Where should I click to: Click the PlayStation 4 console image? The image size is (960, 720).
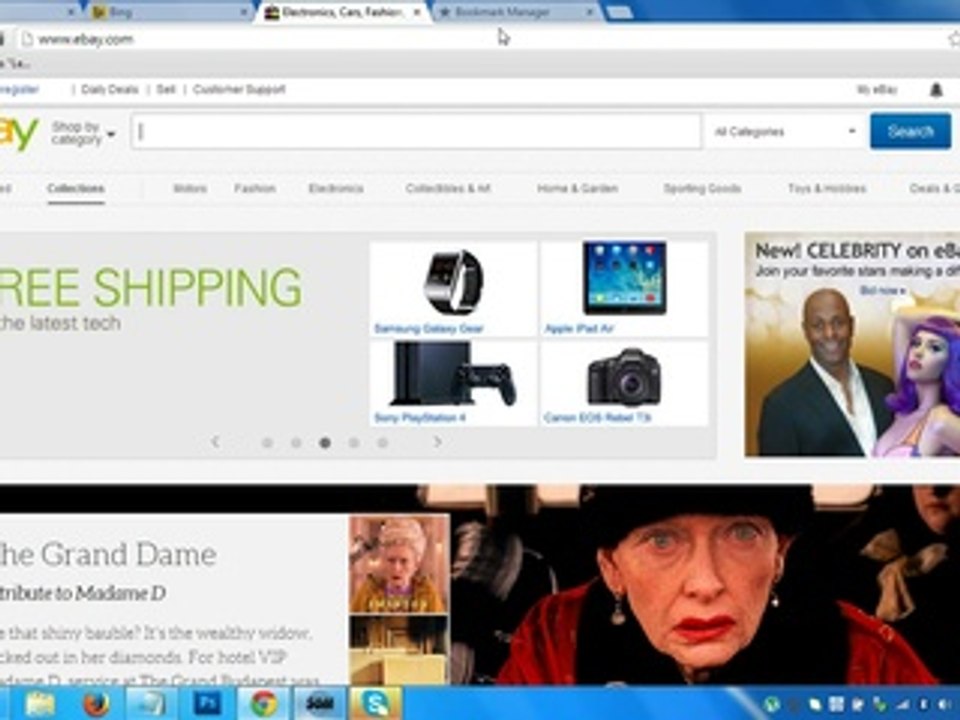(x=453, y=375)
